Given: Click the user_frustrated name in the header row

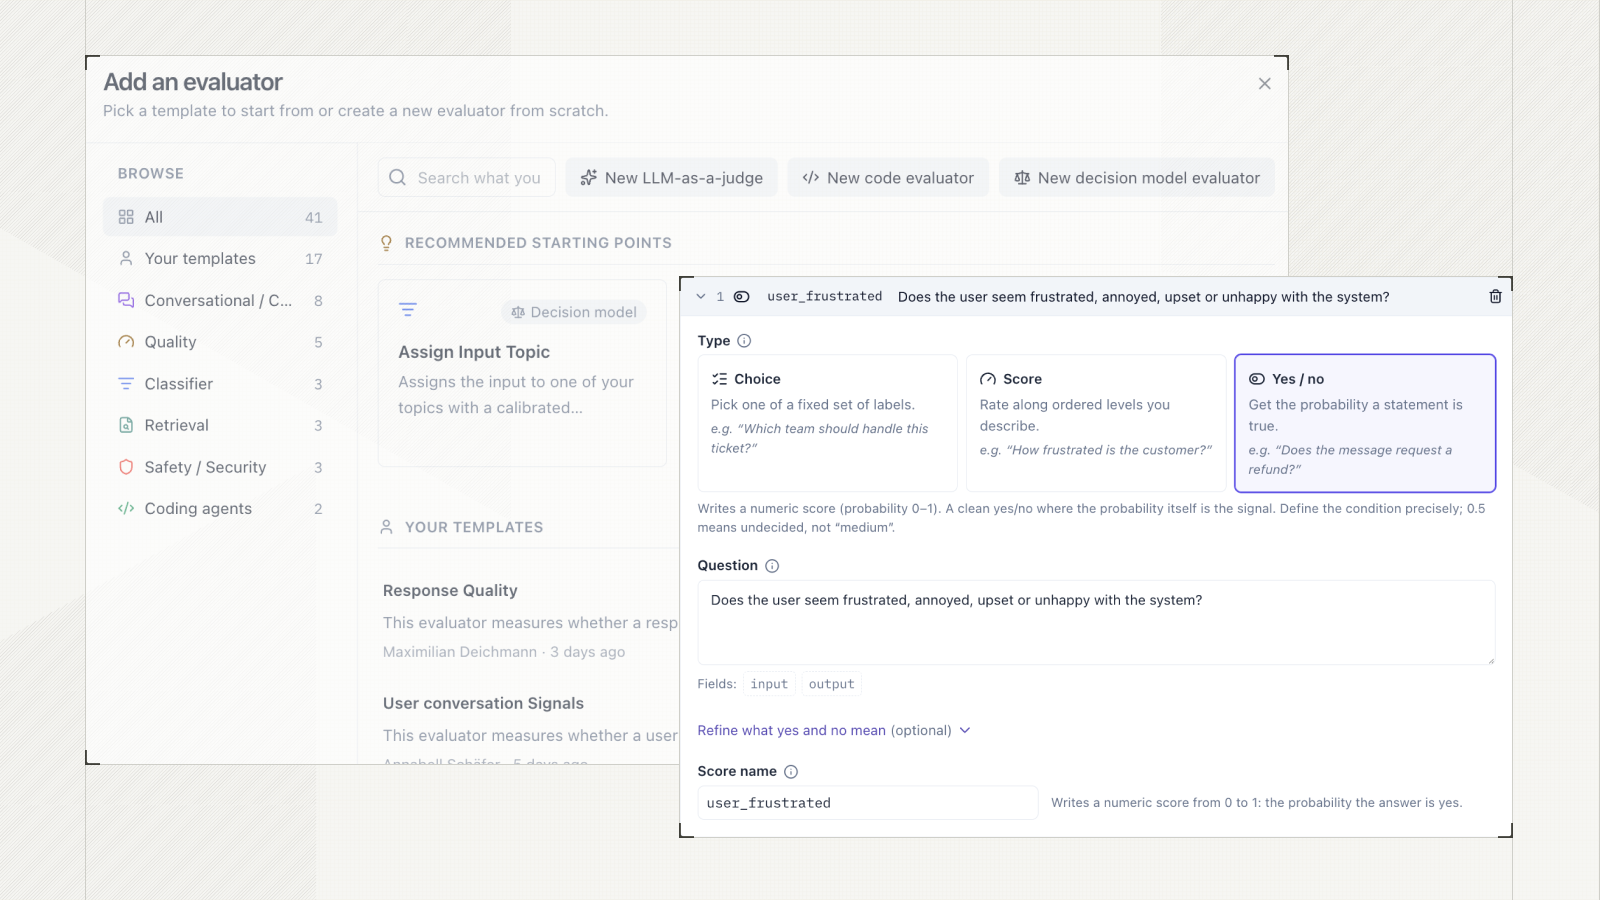Looking at the screenshot, I should (825, 297).
